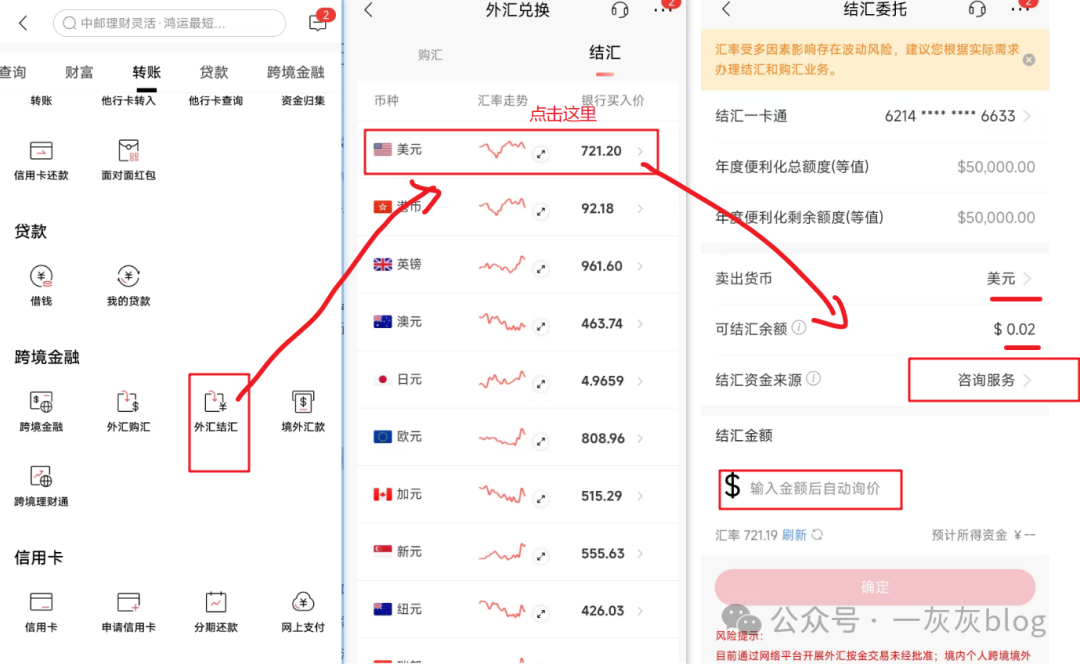Viewport: 1080px width, 664px height.
Task: Go back from 外汇兑换 screen
Action: (x=369, y=10)
